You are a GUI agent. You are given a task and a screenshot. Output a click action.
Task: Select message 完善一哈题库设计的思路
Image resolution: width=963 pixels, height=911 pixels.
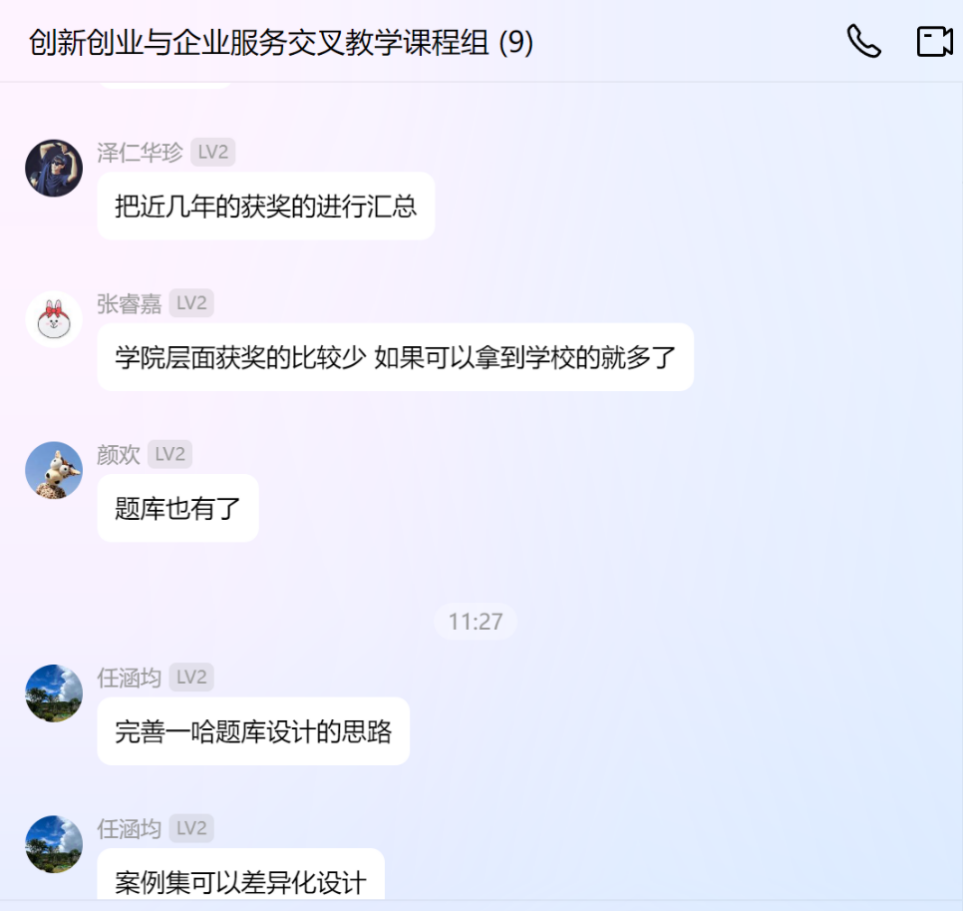253,731
